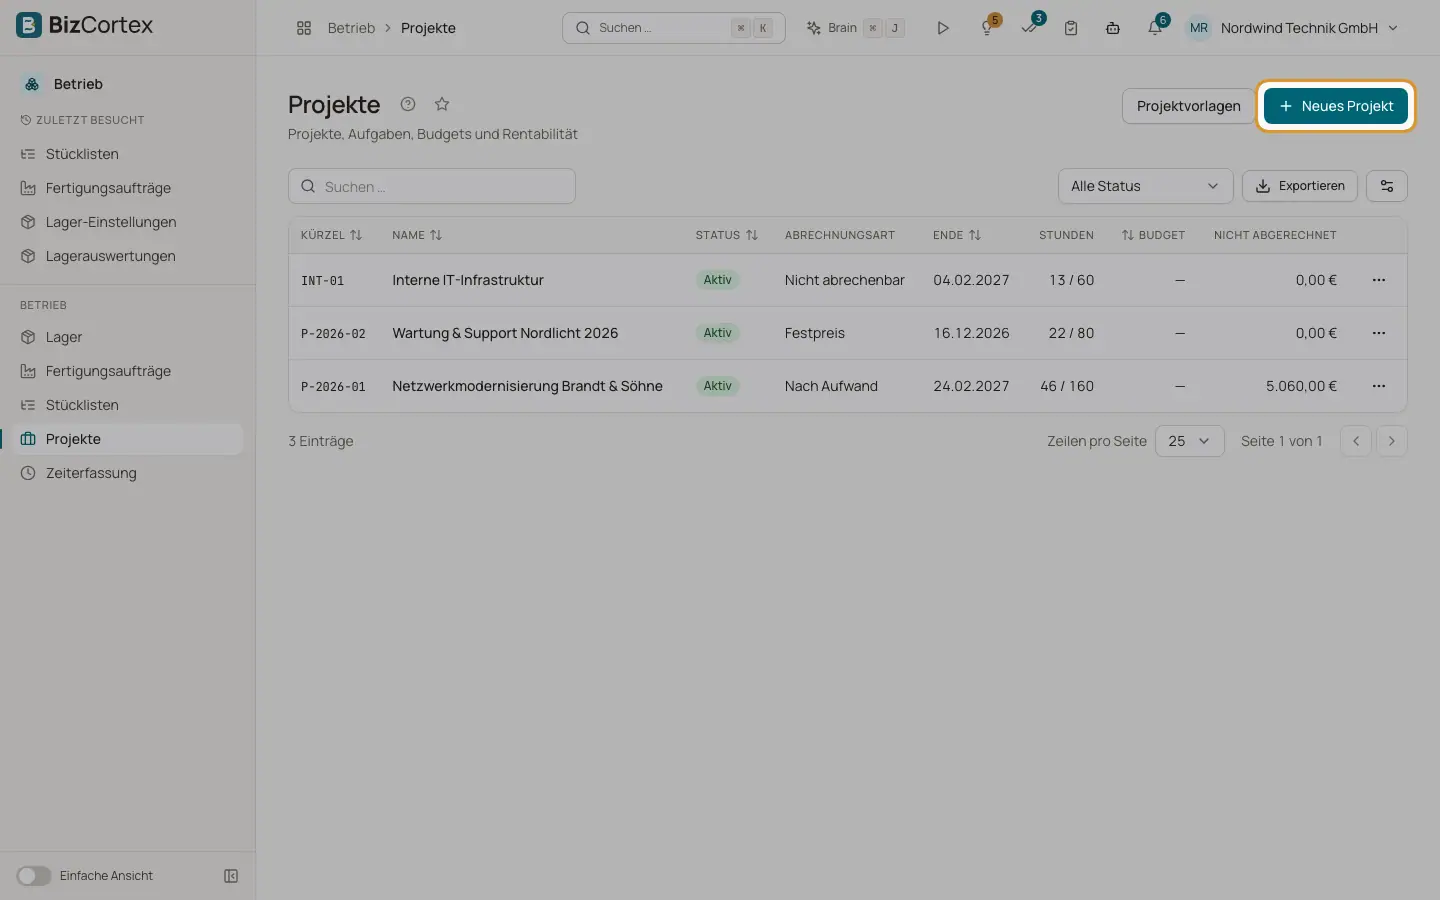Screen dimensions: 1440x900
Task: Click Betrieb in the breadcrumb
Action: 351,28
